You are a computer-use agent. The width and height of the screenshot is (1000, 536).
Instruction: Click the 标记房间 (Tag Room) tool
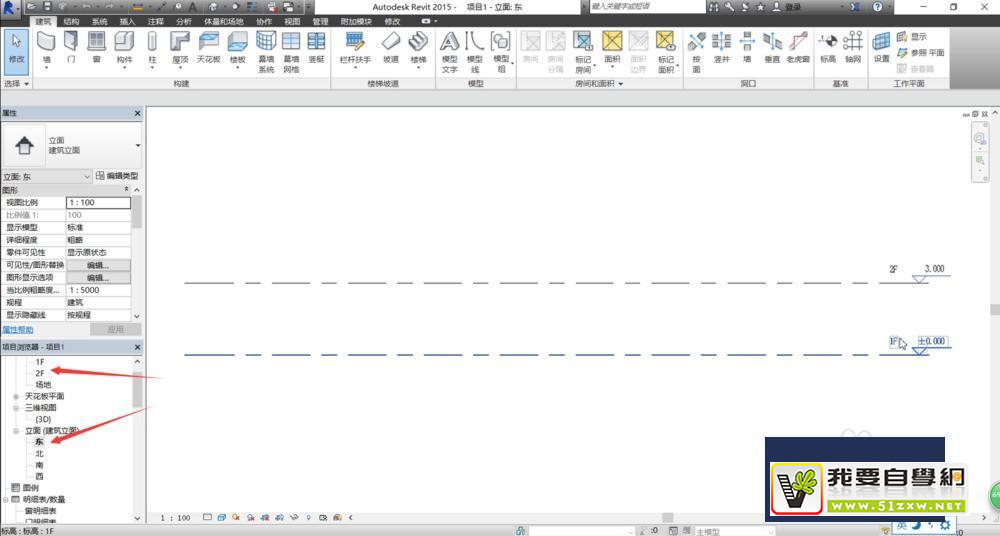(583, 51)
